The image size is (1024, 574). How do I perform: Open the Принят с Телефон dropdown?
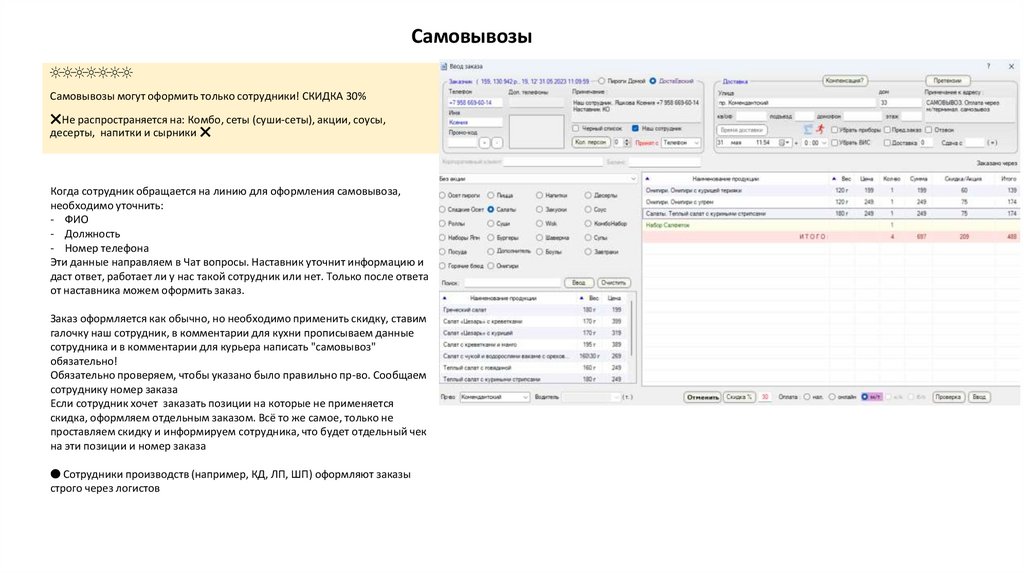pos(696,143)
